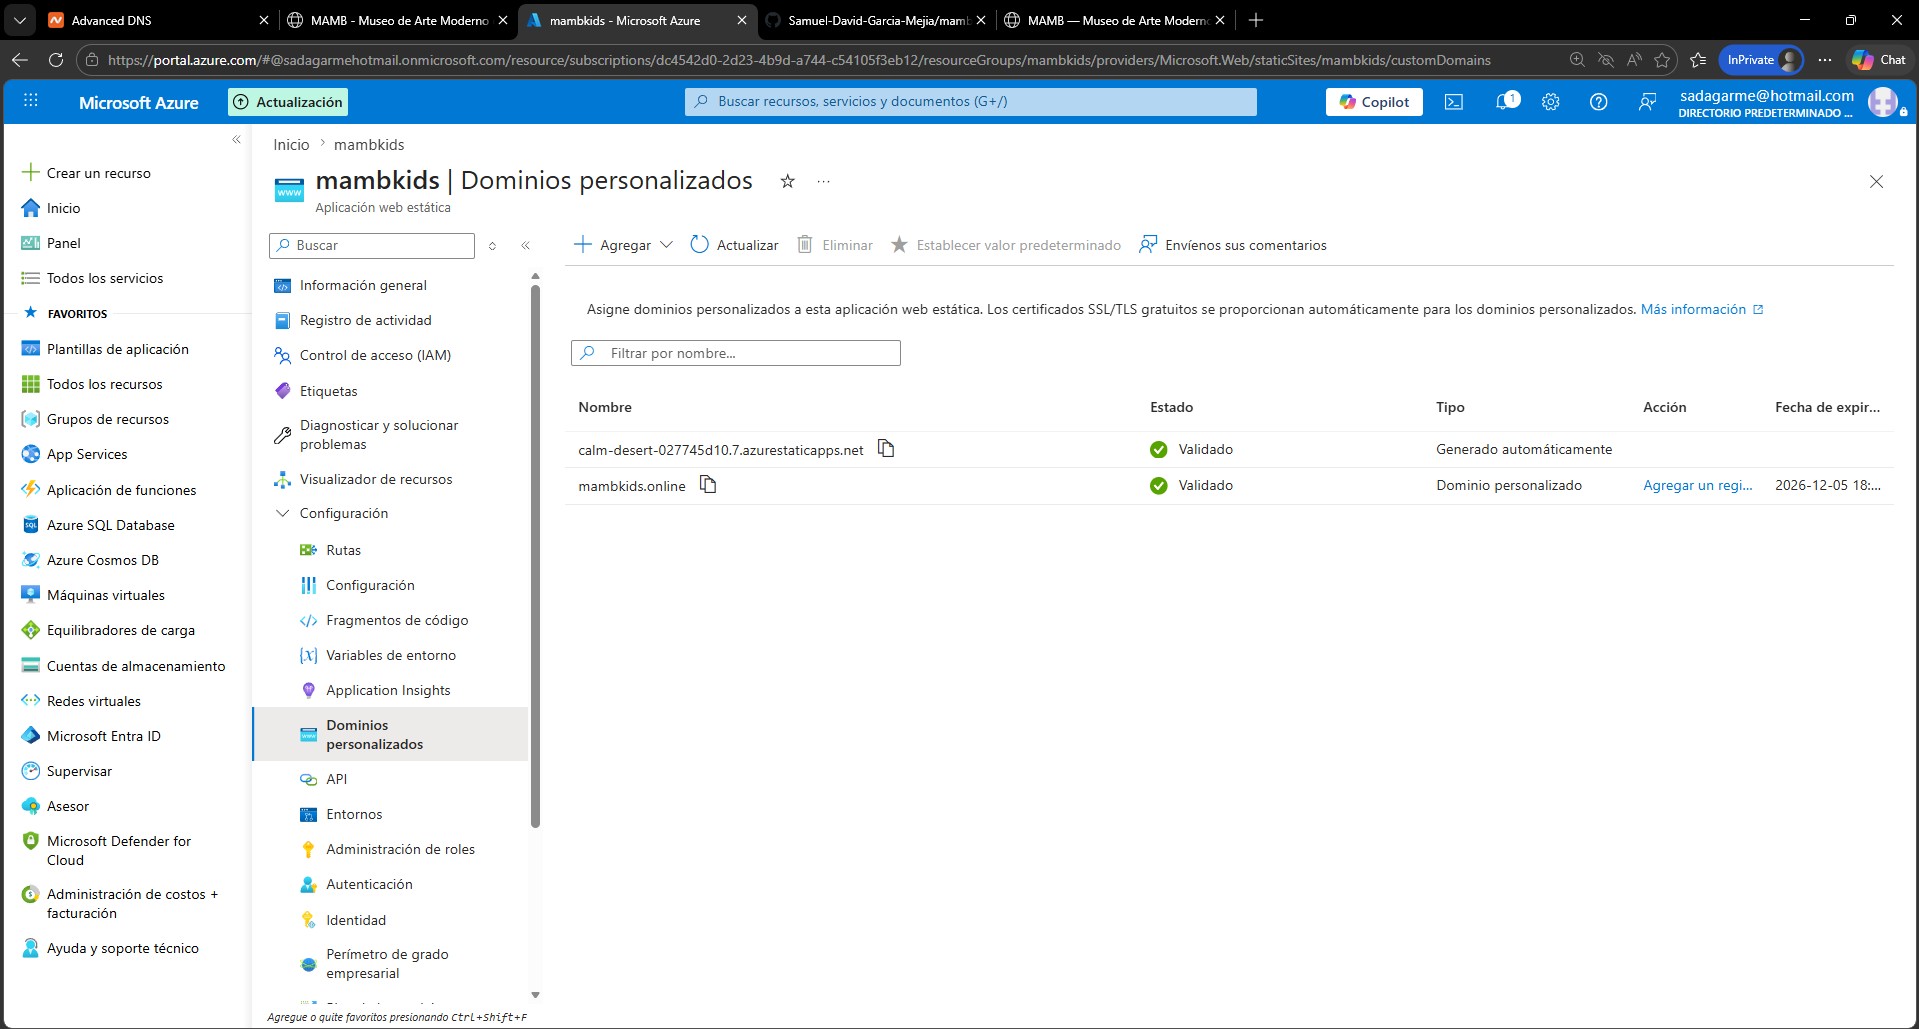Open Diagnosticar y solucionar problemas

click(379, 435)
